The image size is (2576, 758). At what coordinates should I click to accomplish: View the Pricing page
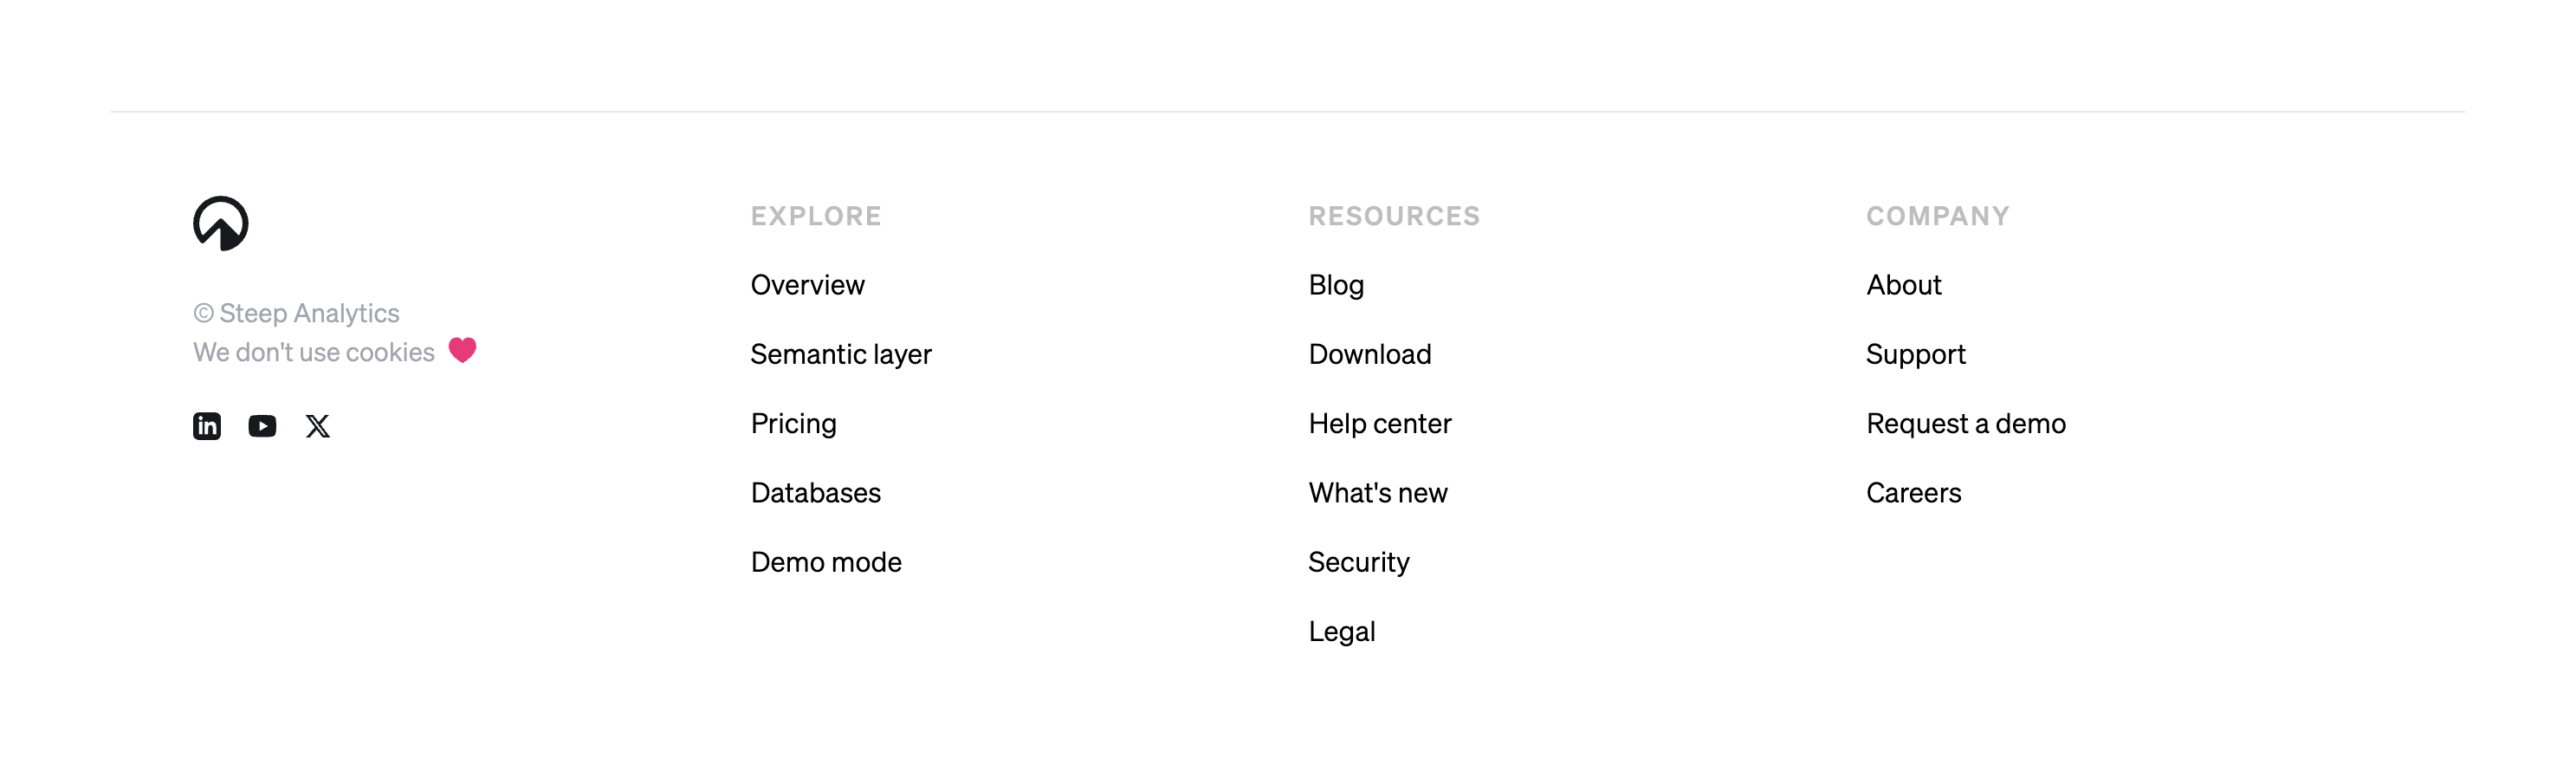pos(793,424)
